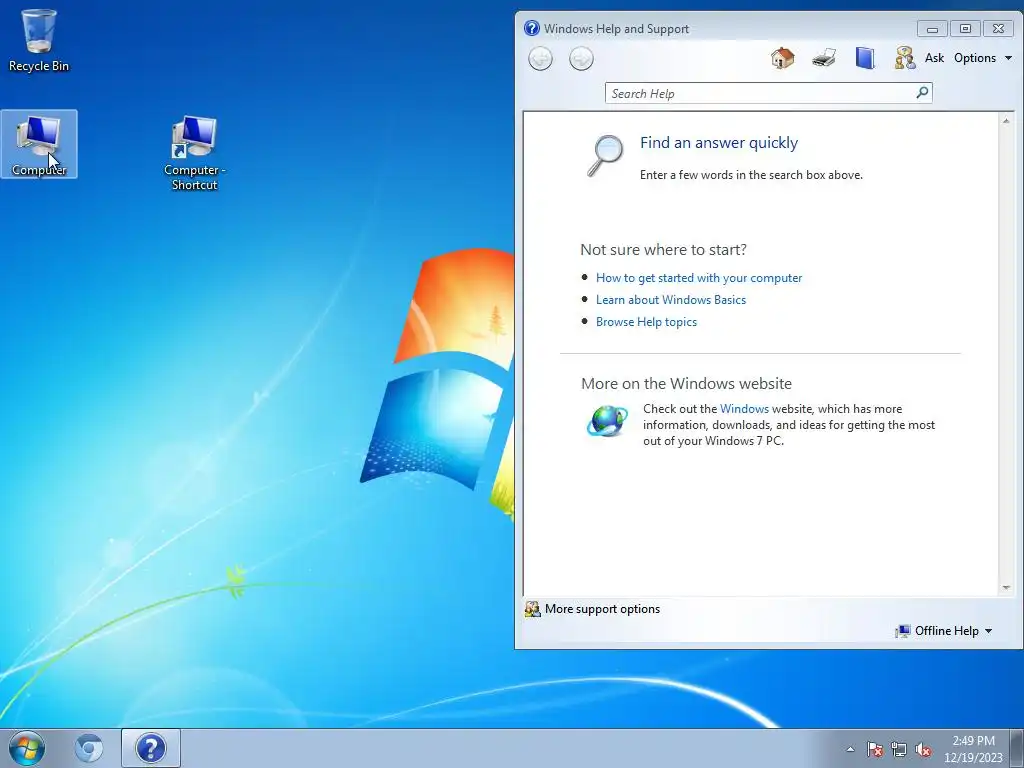Viewport: 1024px width, 768px height.
Task: Open Chrome browser from taskbar
Action: click(x=89, y=748)
